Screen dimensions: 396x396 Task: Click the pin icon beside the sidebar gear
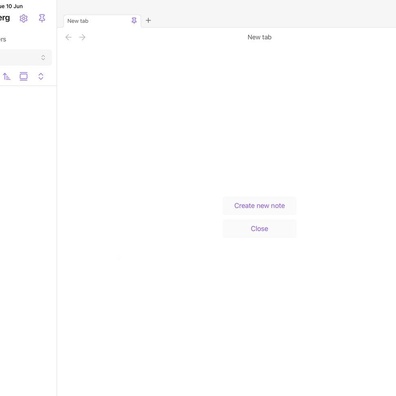pyautogui.click(x=42, y=18)
